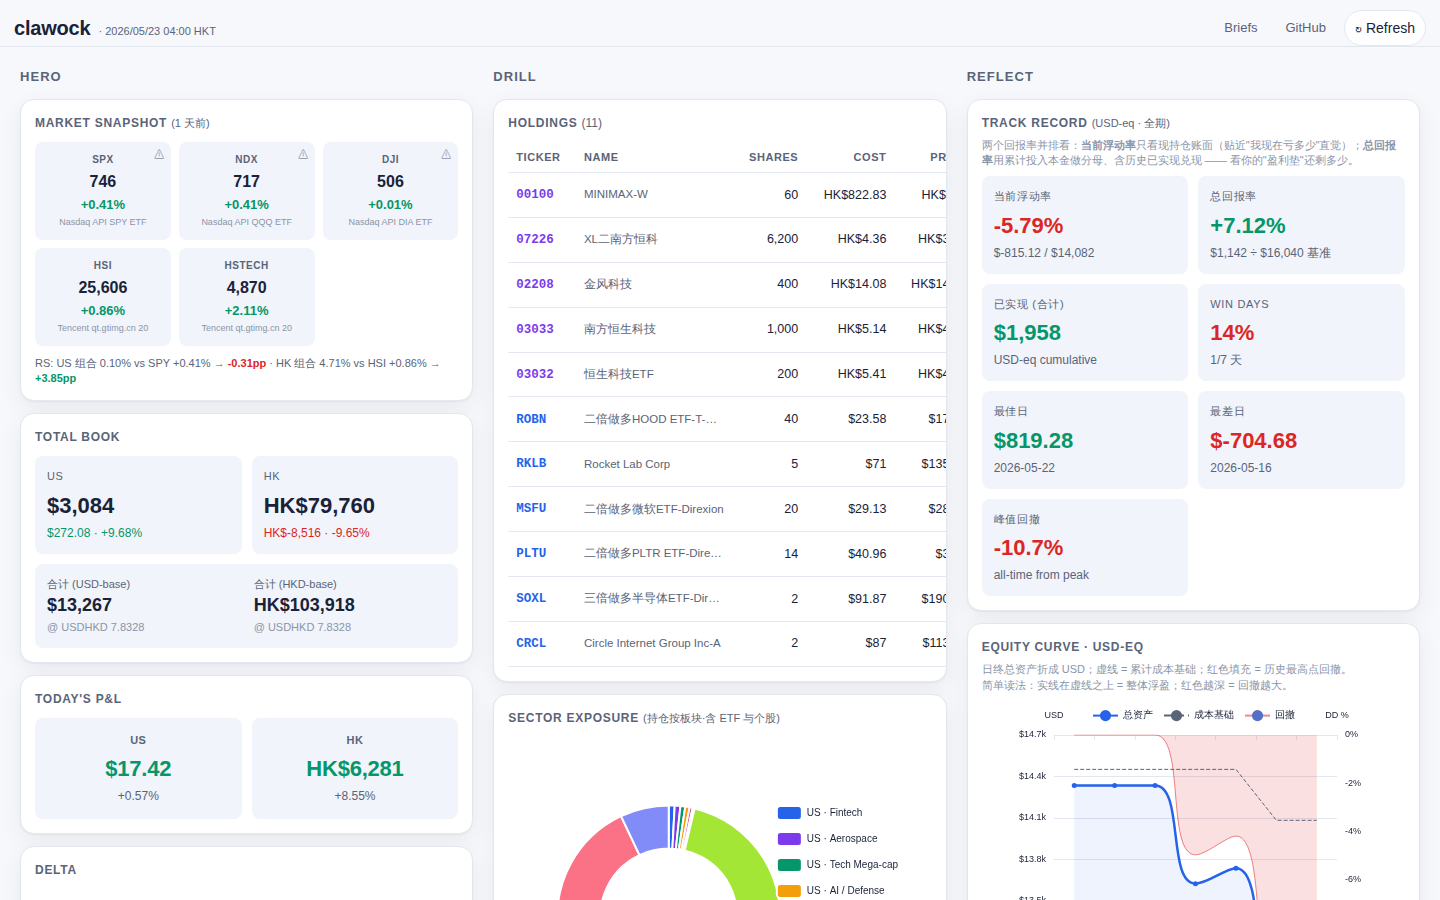Click the 2026/05/23 04:00 HKT timestamp
The width and height of the screenshot is (1440, 900).
160,31
